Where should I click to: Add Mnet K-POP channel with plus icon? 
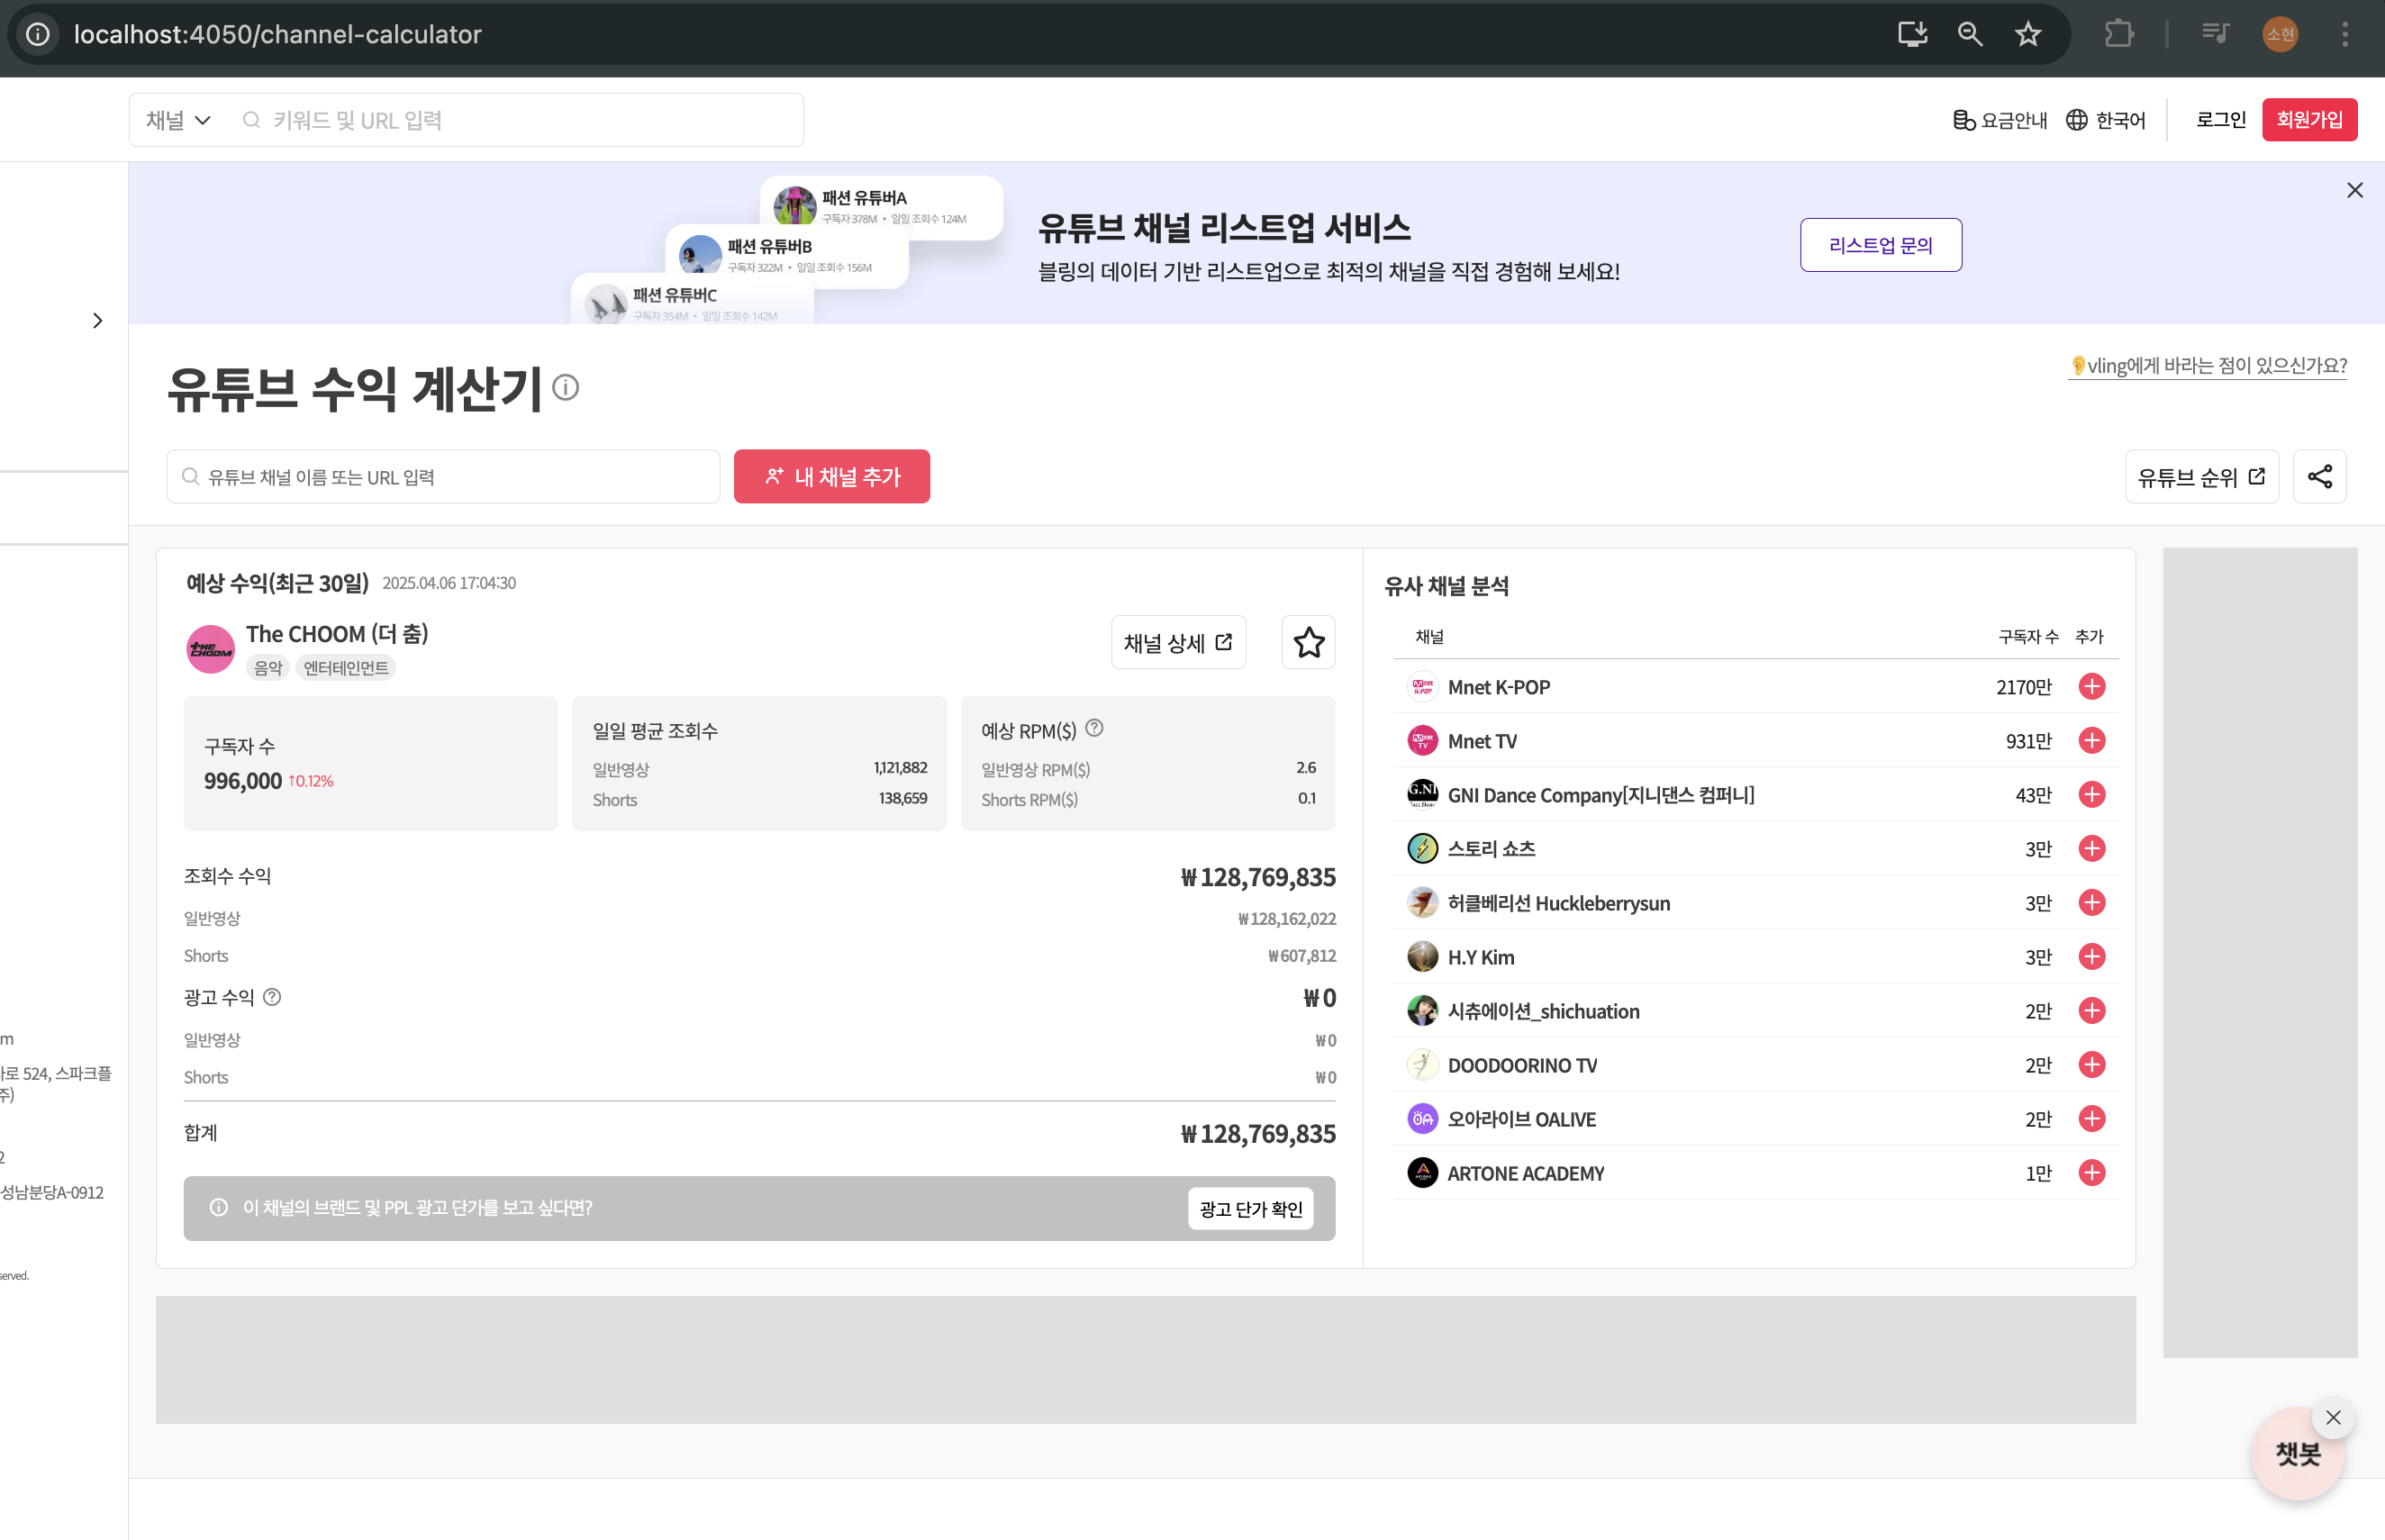click(2091, 687)
